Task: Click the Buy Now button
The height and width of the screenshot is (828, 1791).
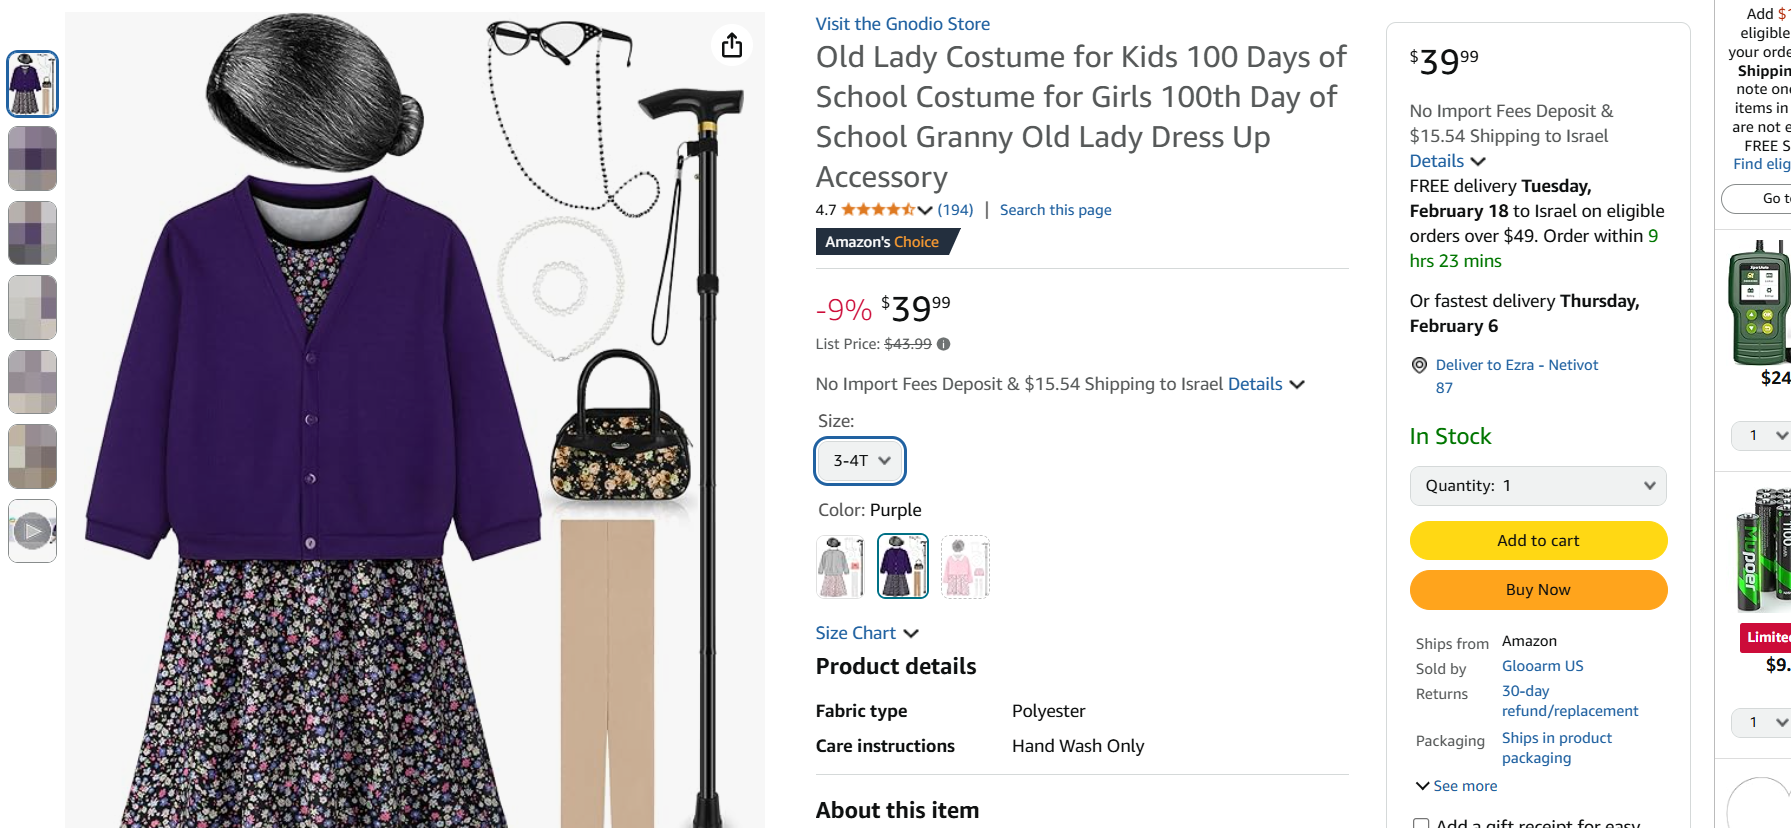Action: pyautogui.click(x=1538, y=590)
